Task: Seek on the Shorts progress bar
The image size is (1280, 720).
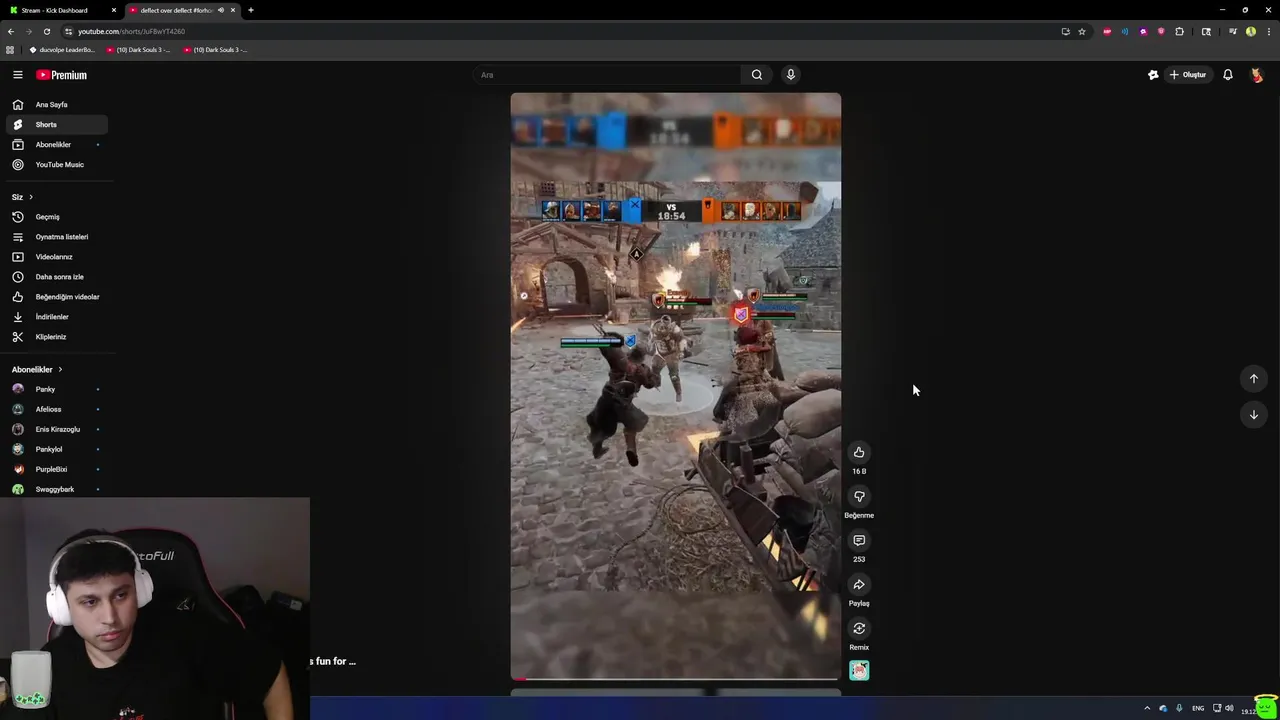Action: 676,679
